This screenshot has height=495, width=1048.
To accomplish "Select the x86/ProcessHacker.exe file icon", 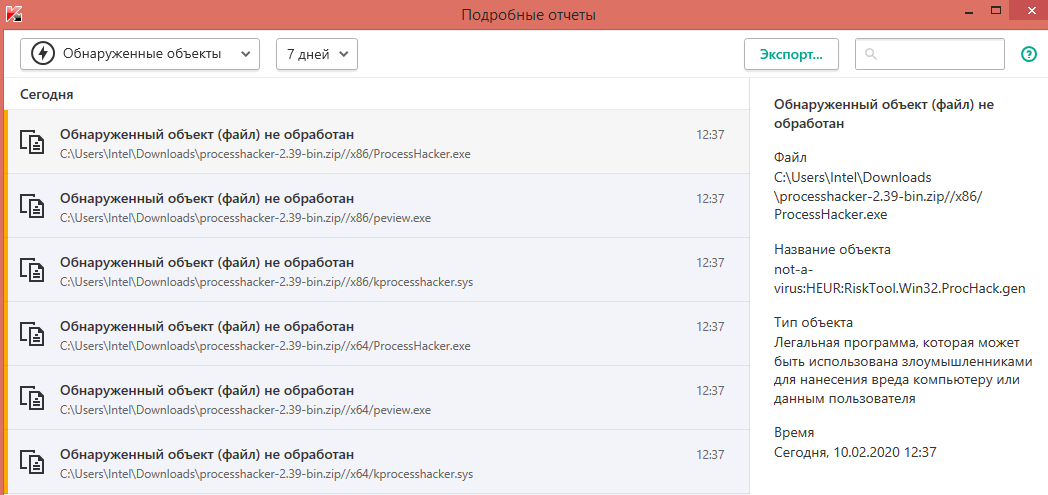I will pos(33,142).
